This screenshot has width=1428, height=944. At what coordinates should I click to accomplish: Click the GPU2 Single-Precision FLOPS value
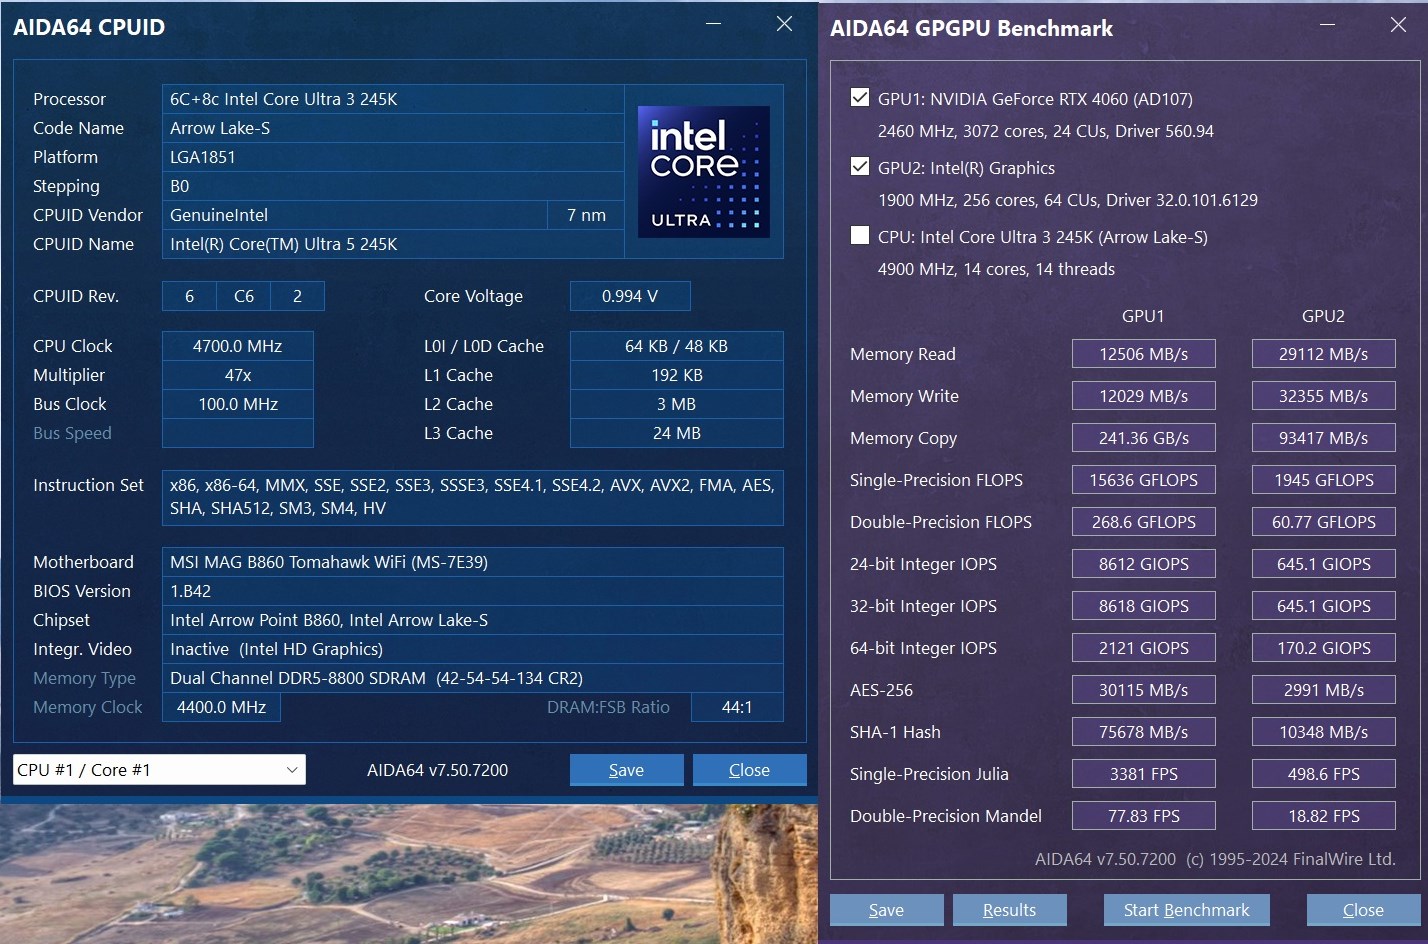click(x=1323, y=480)
